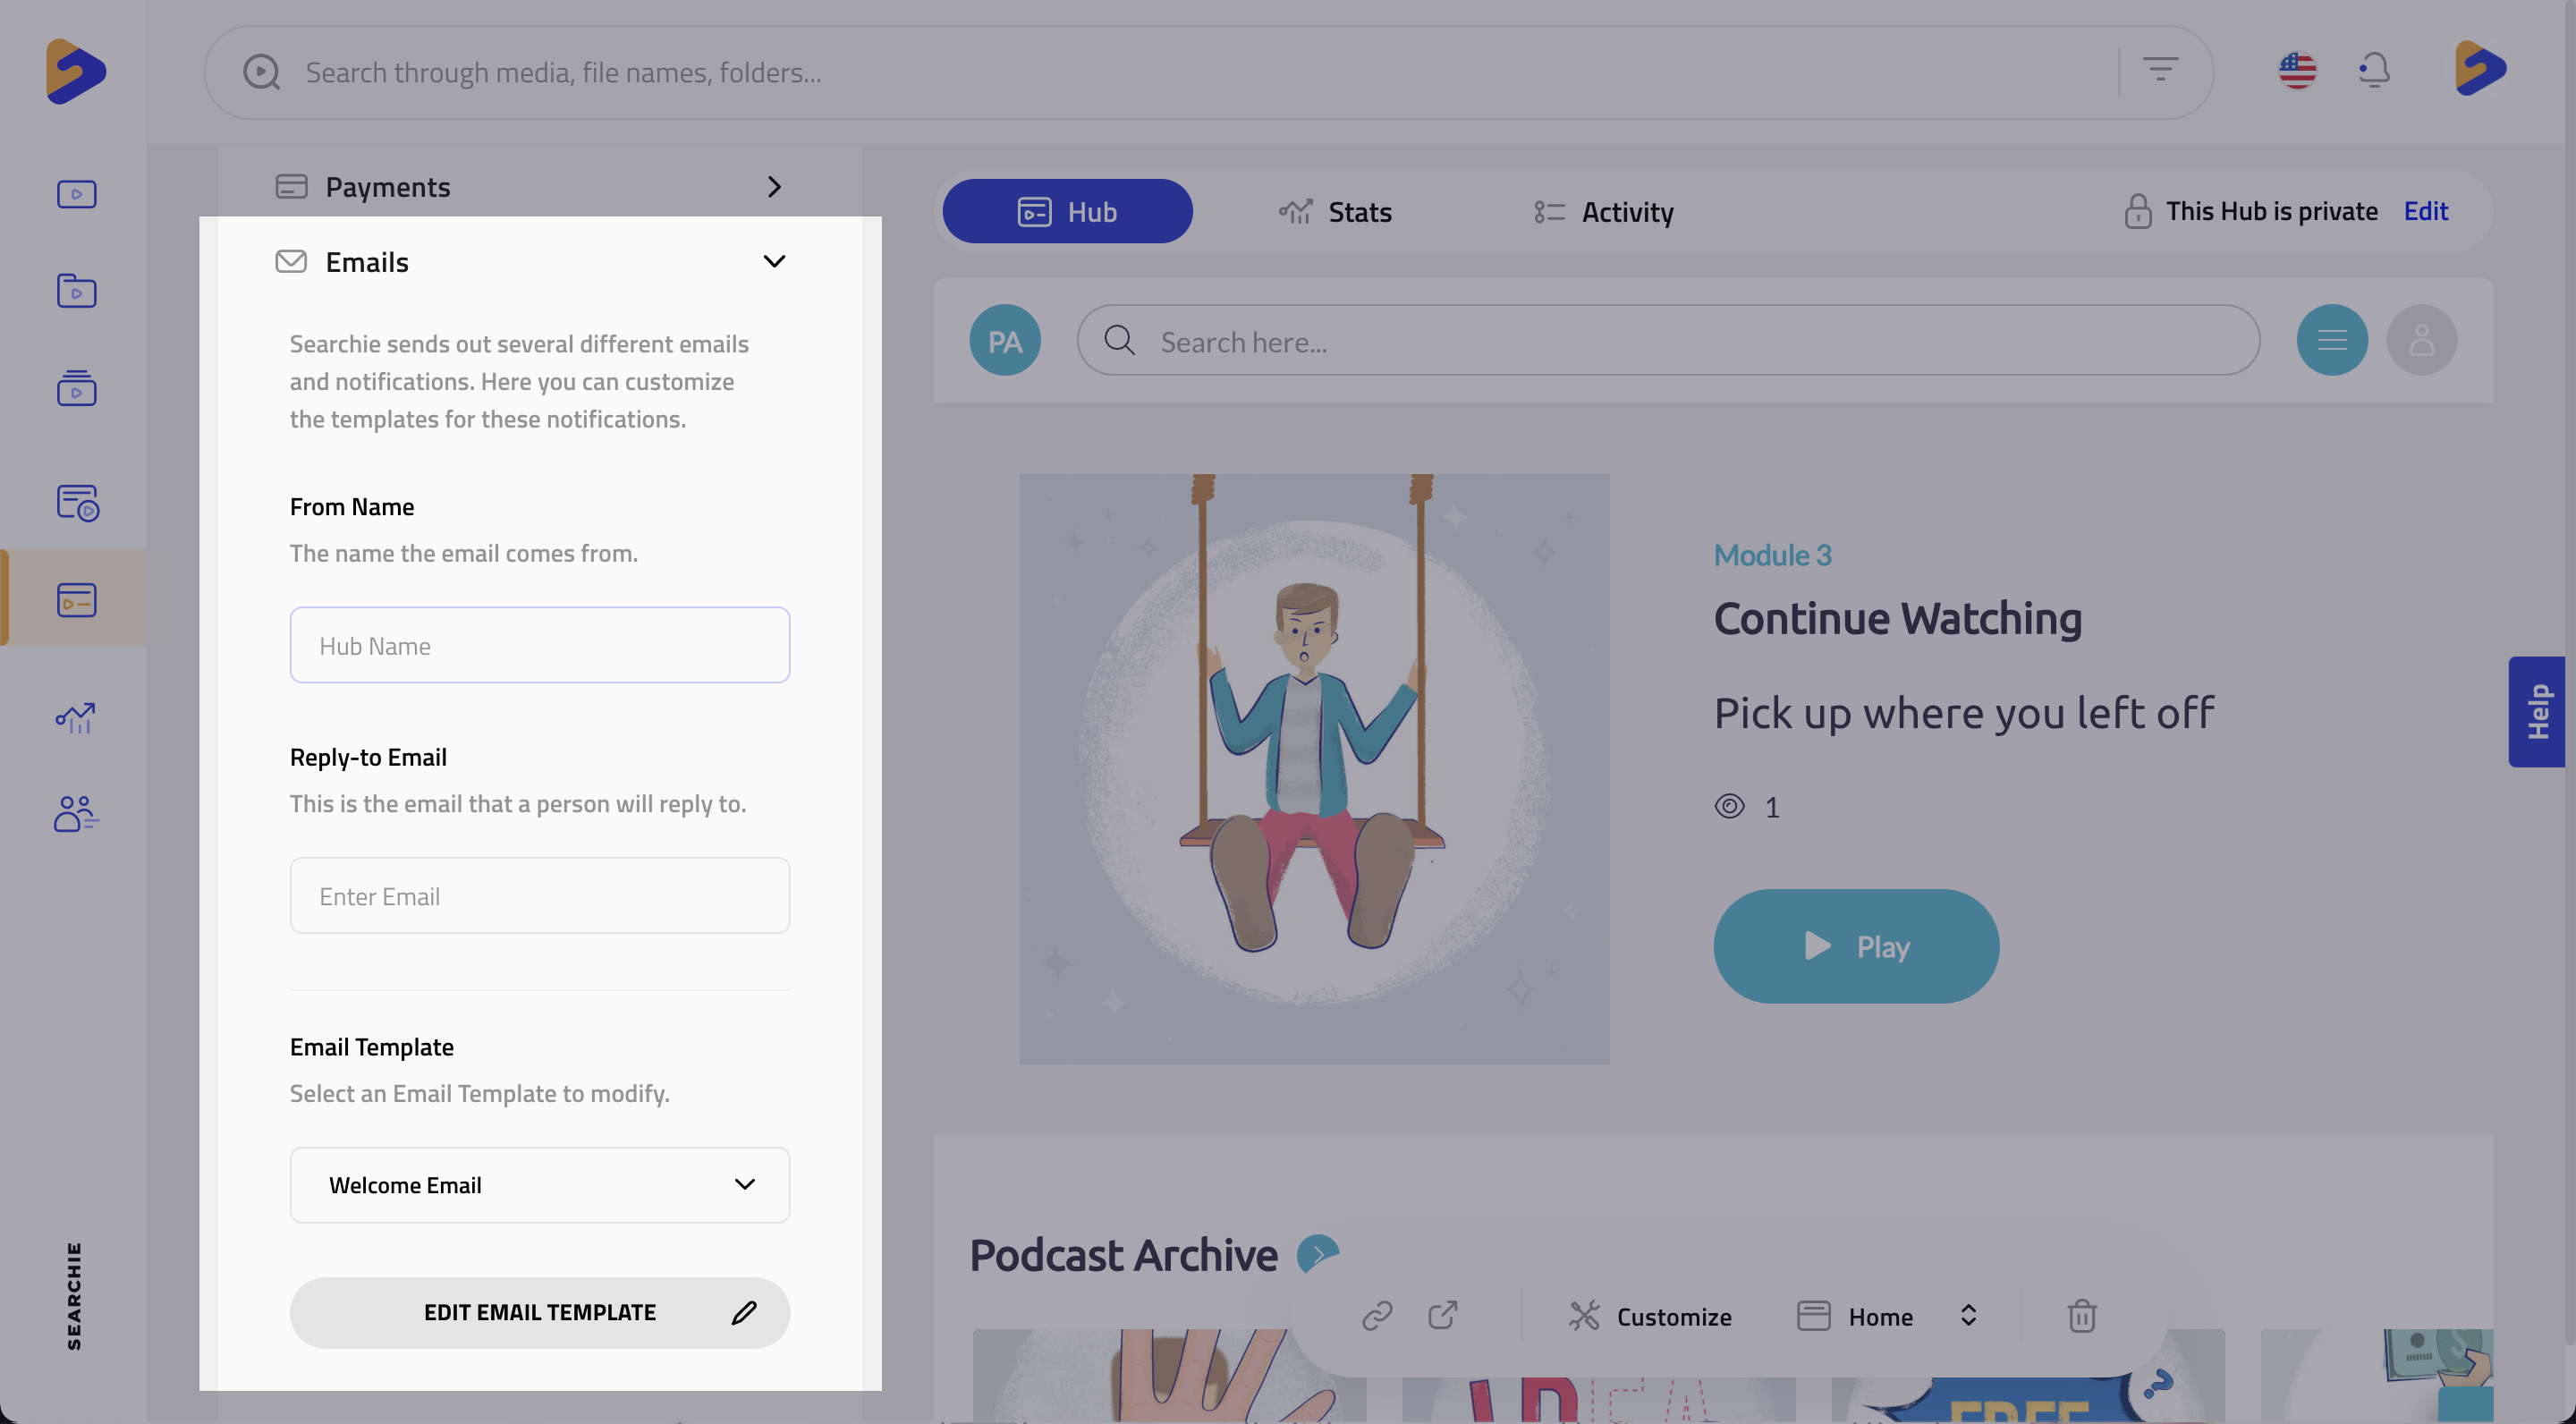This screenshot has height=1424, width=2576.
Task: Click the copy link icon in bottom toolbar
Action: tap(1377, 1315)
